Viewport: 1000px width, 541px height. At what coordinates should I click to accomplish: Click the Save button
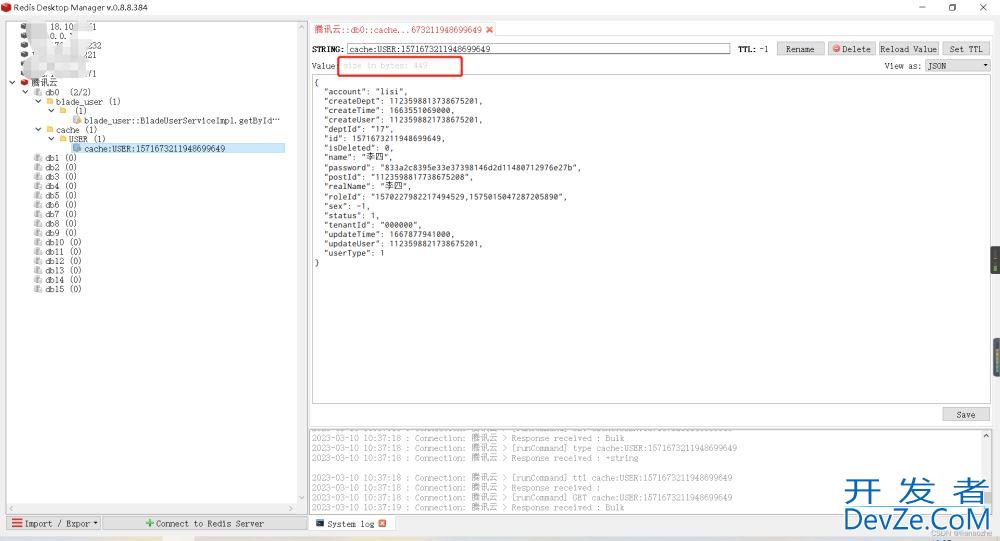(x=966, y=415)
